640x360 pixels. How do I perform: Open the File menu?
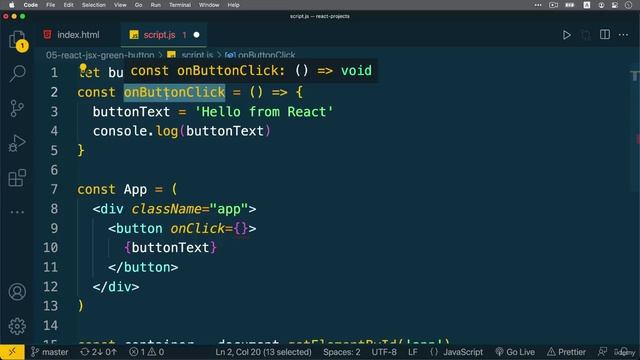coord(51,5)
